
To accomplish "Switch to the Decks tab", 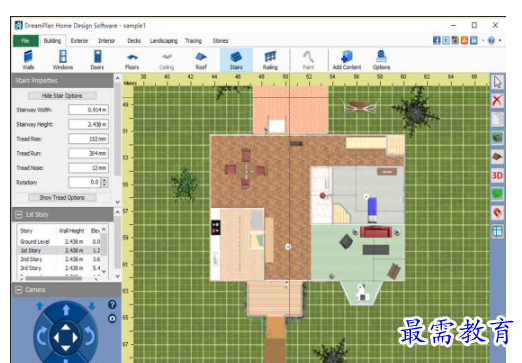I will pos(134,41).
